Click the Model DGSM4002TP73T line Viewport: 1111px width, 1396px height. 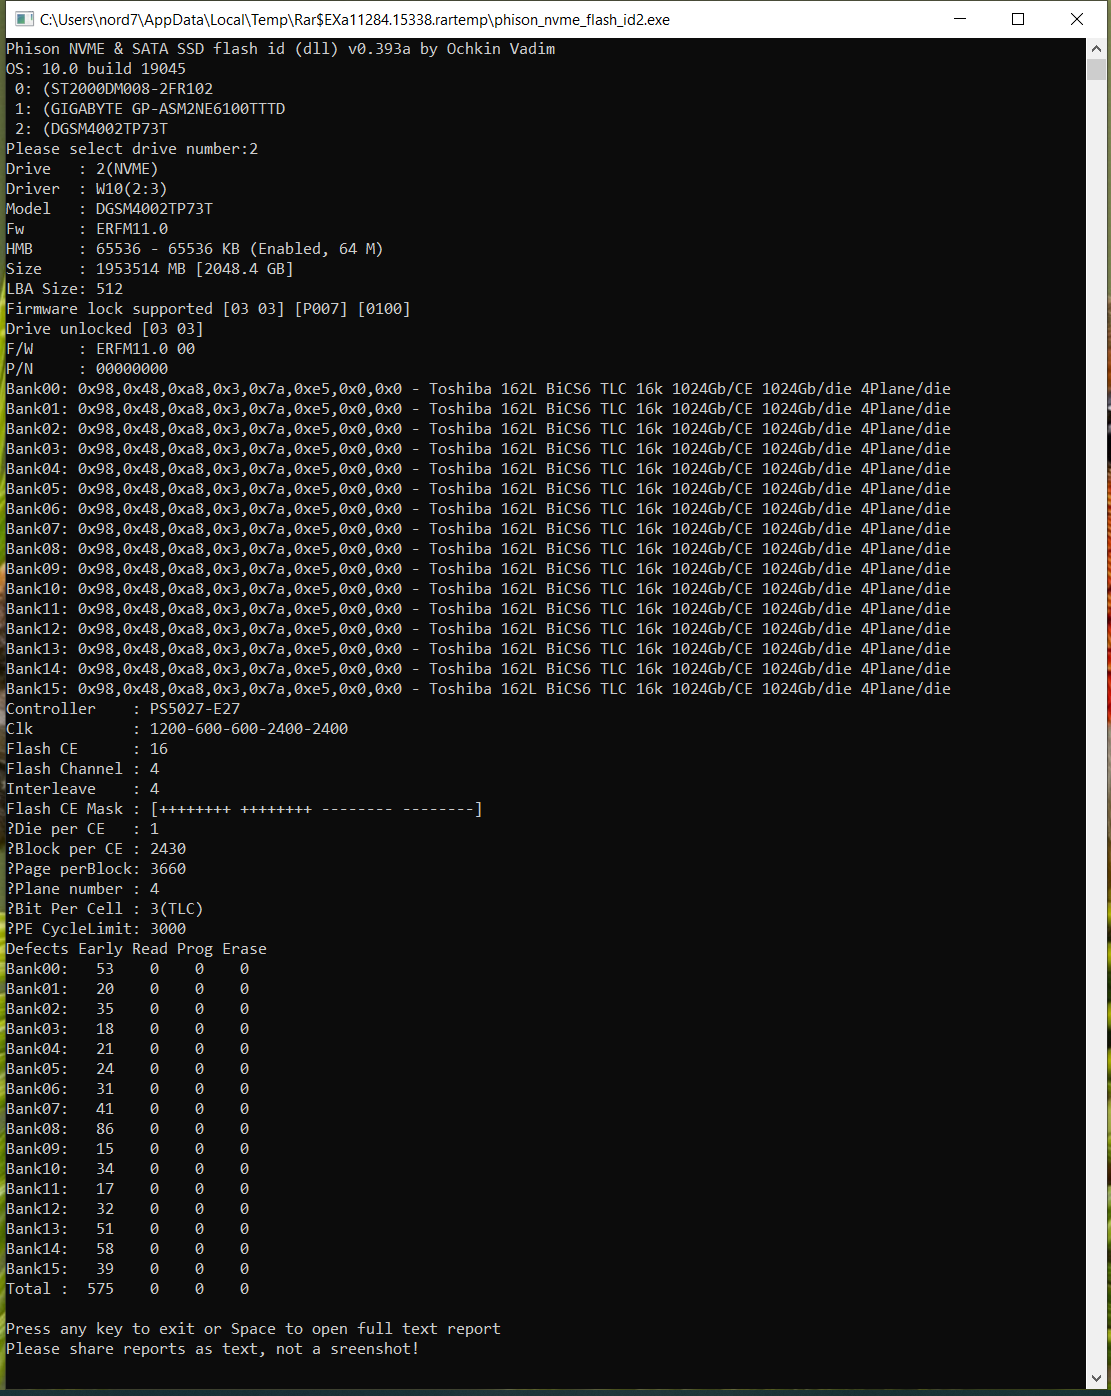[x=110, y=209]
